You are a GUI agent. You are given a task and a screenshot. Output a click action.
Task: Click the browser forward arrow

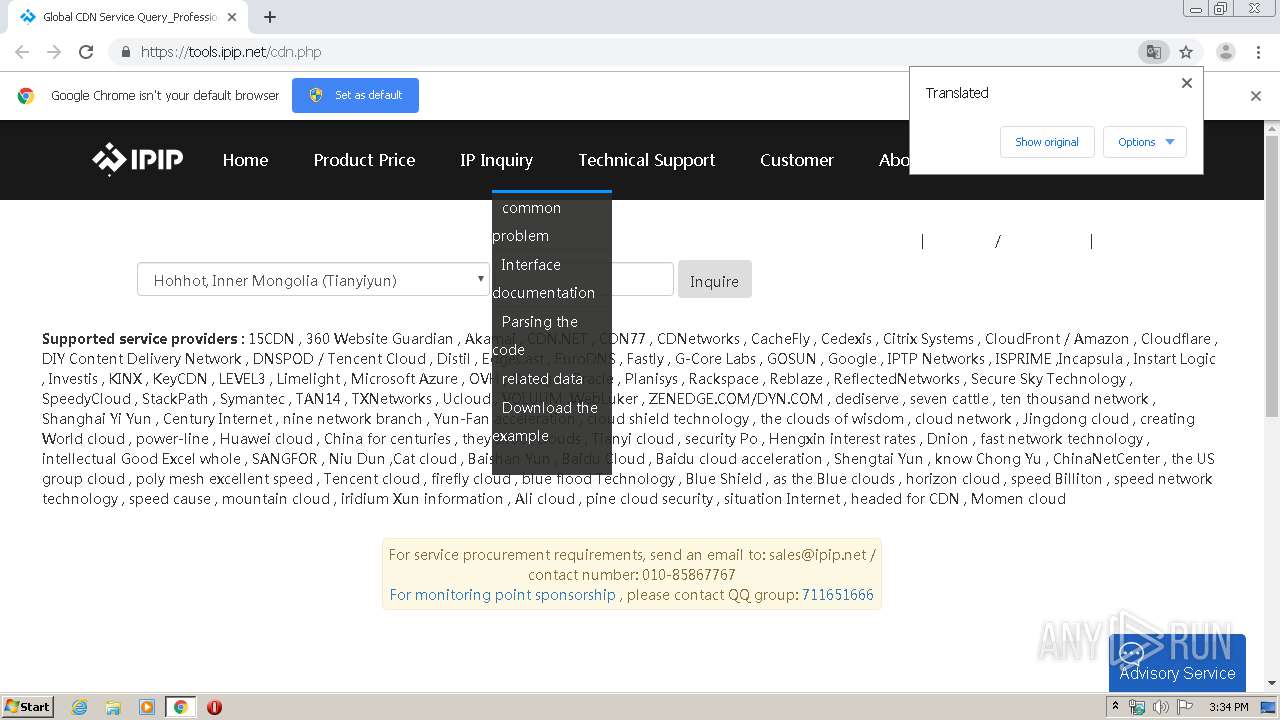(x=54, y=52)
